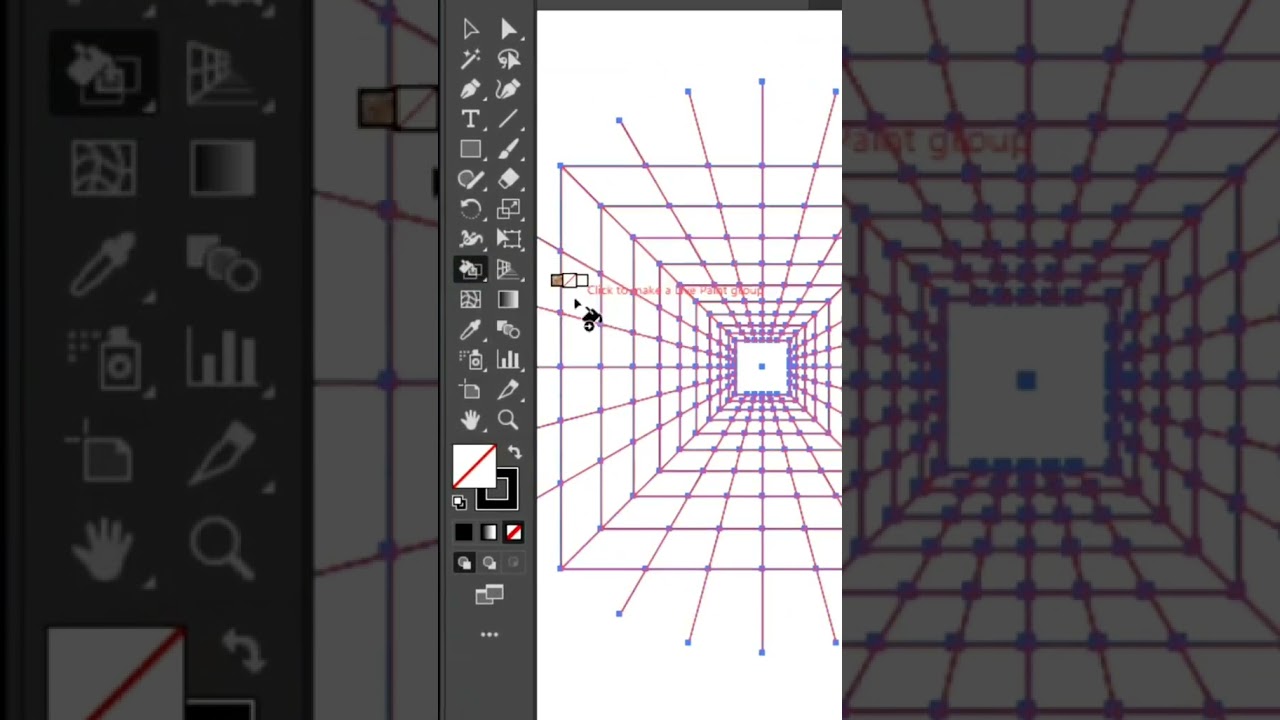Select the Direct Selection tool
The width and height of the screenshot is (1280, 720).
(x=508, y=30)
